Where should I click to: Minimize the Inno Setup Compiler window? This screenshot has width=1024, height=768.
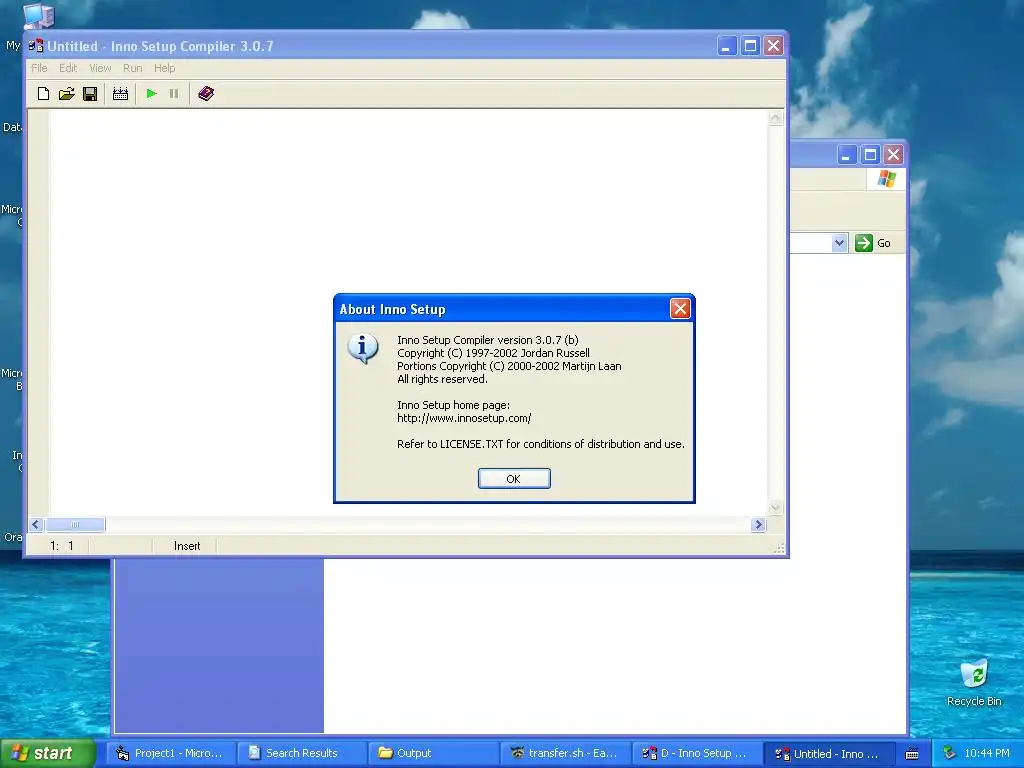click(x=726, y=46)
